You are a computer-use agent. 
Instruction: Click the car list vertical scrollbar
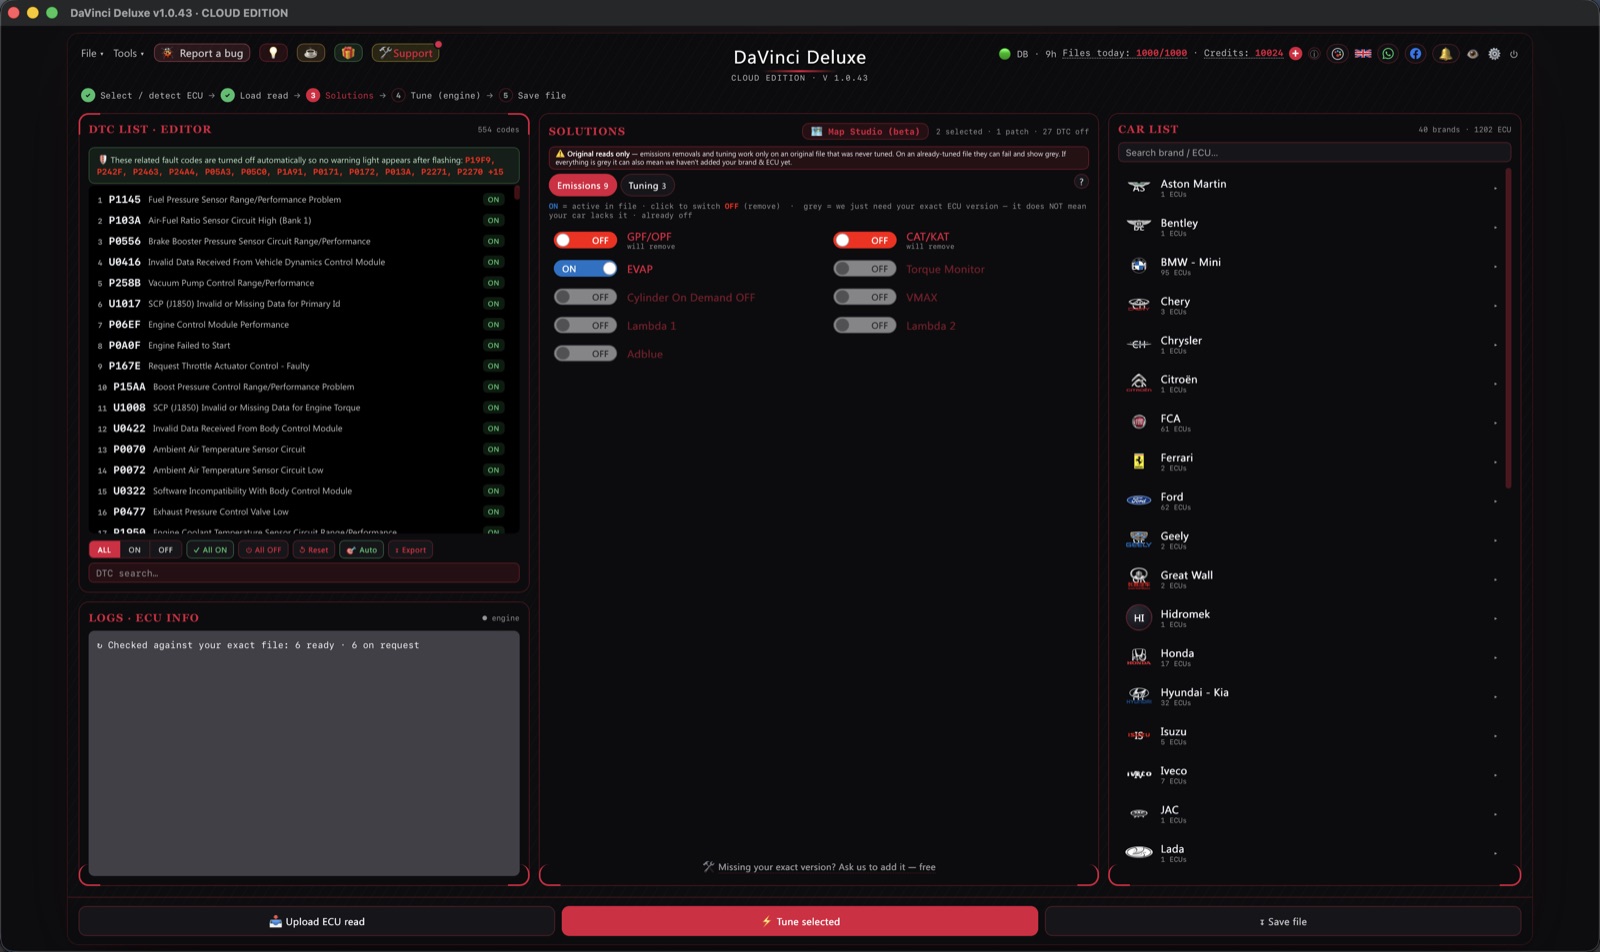[1508, 330]
